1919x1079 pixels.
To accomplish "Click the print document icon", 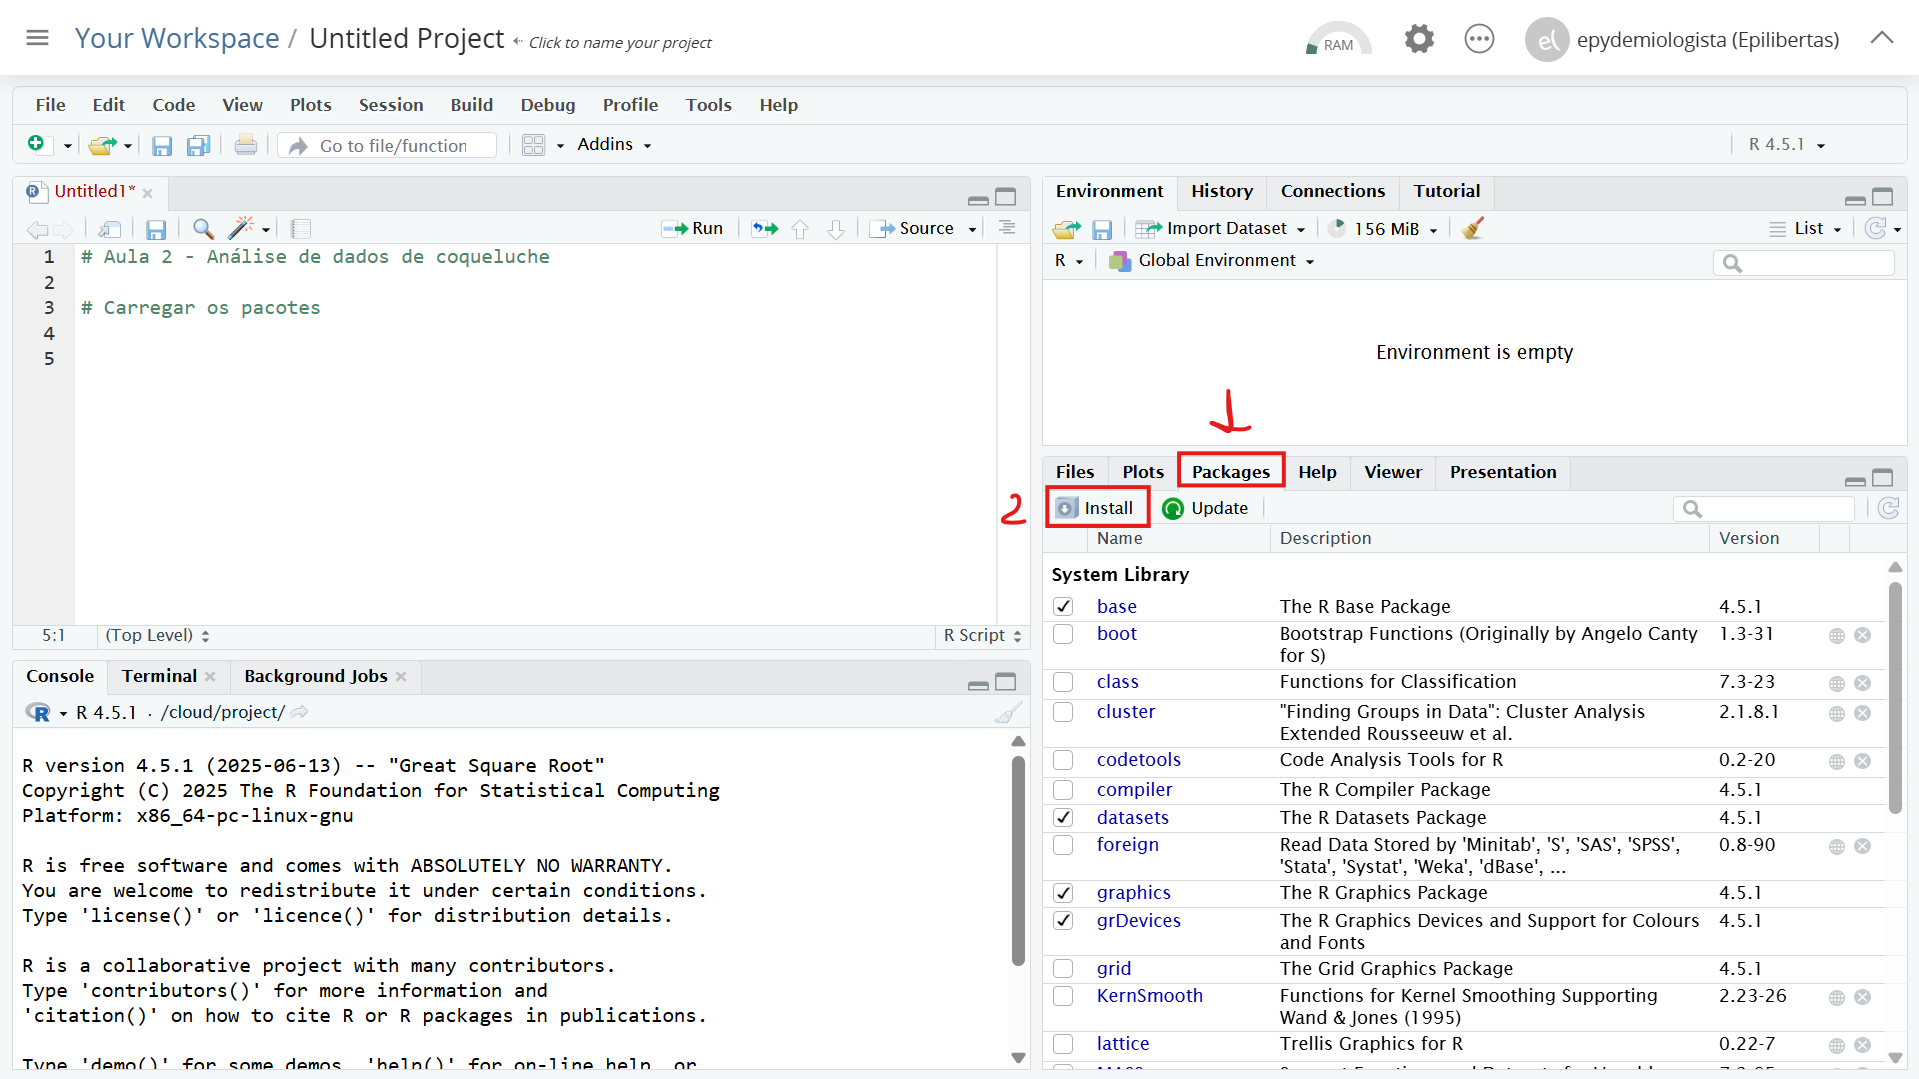I will (x=245, y=146).
